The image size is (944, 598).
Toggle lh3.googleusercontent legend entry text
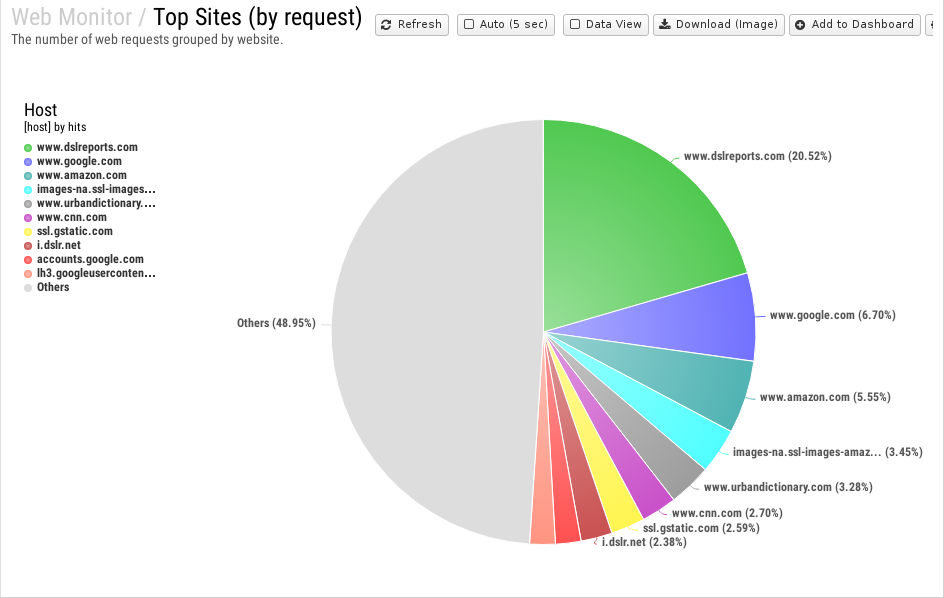coord(96,273)
